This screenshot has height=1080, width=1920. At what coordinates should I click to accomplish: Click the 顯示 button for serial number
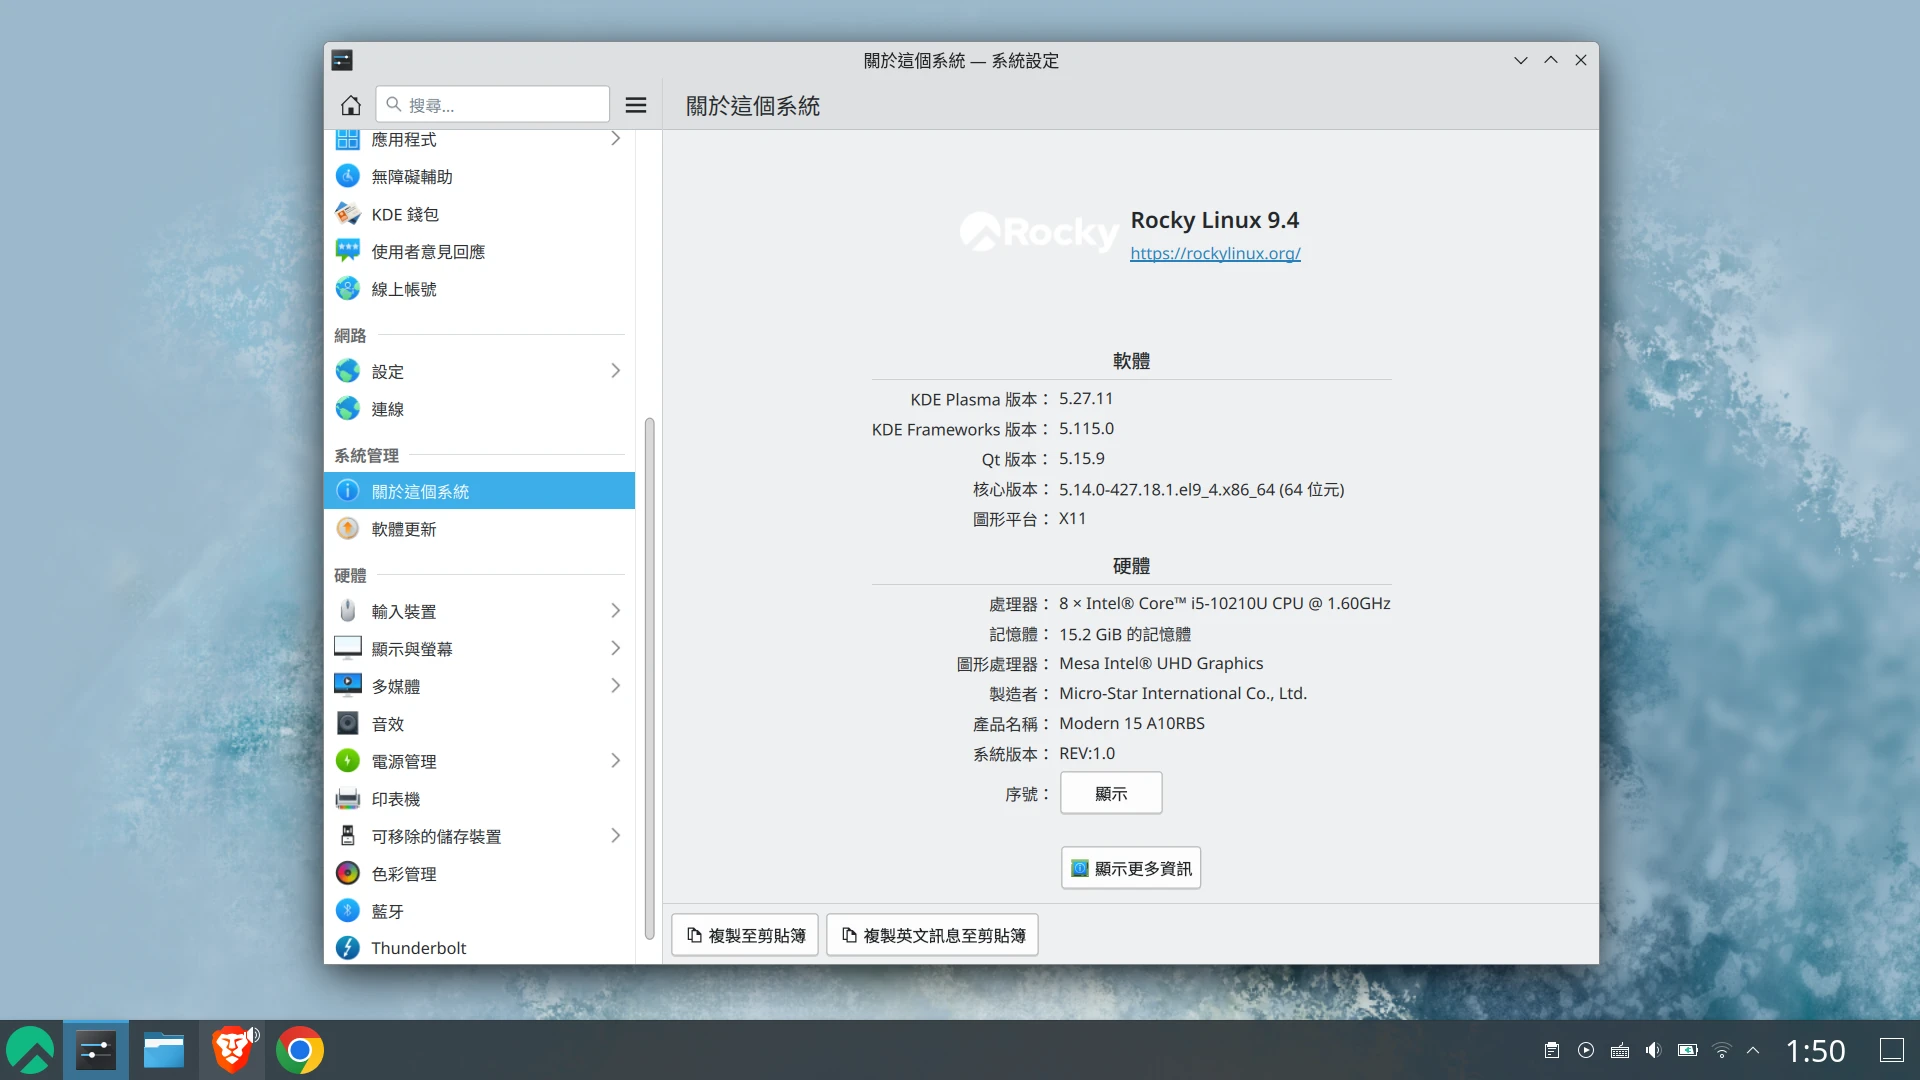(x=1110, y=793)
